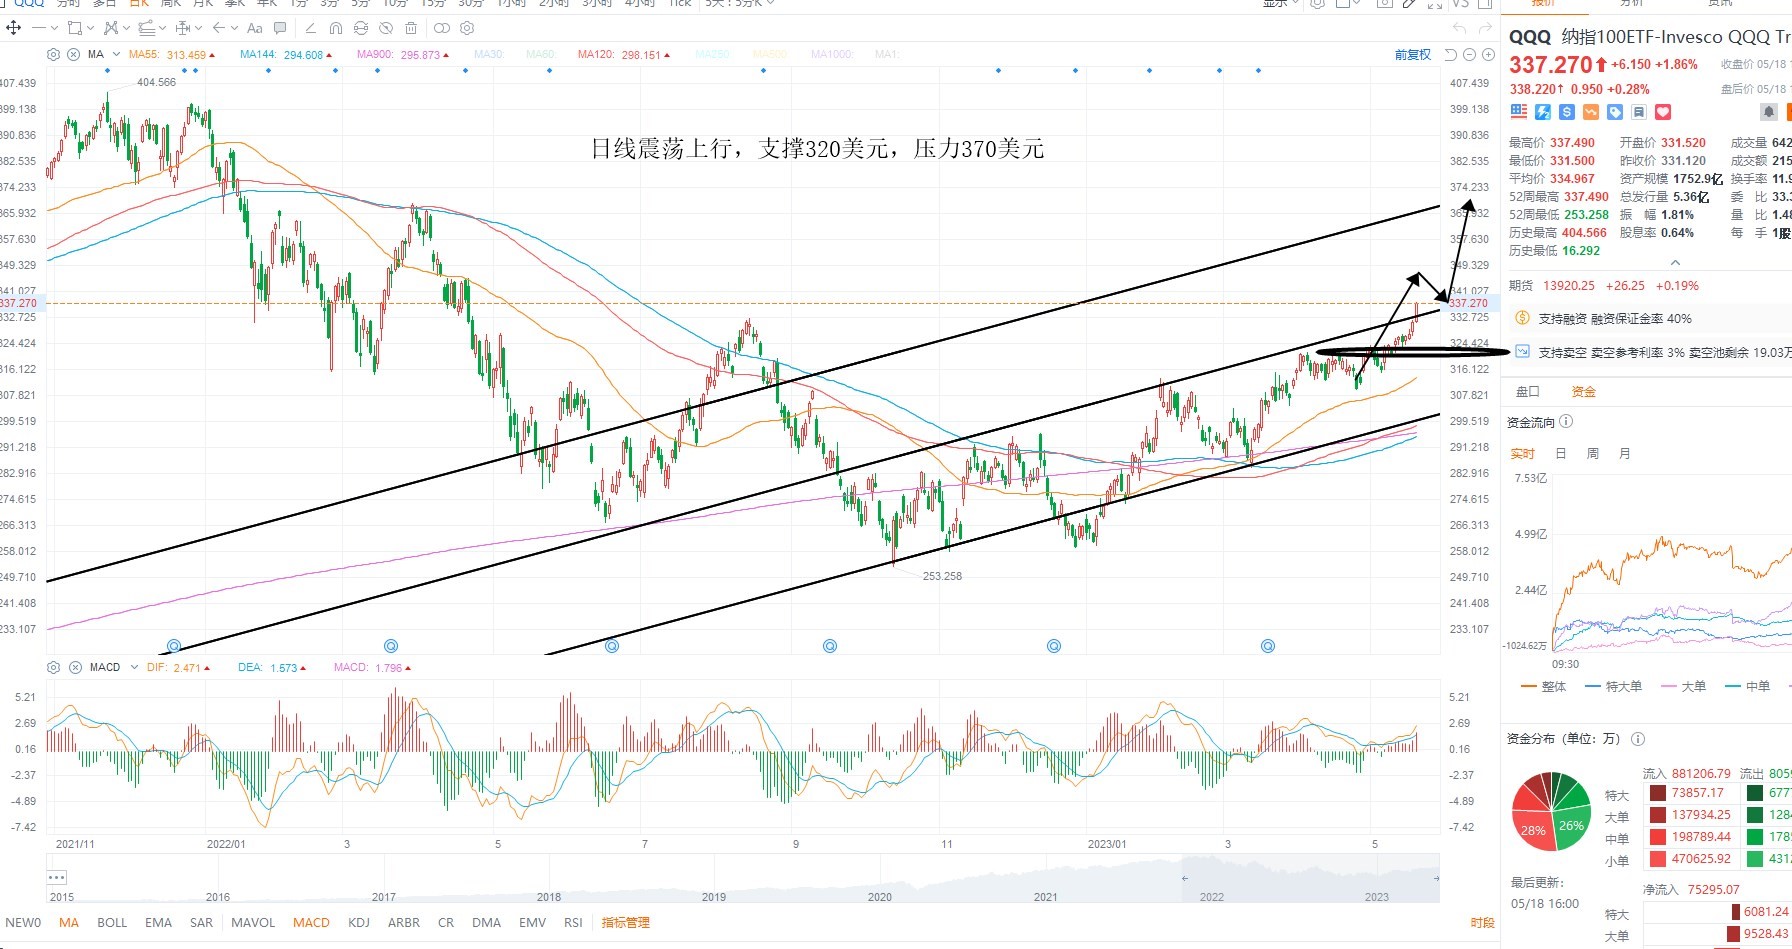
Task: Toggle the MA indicator
Action: [69, 923]
